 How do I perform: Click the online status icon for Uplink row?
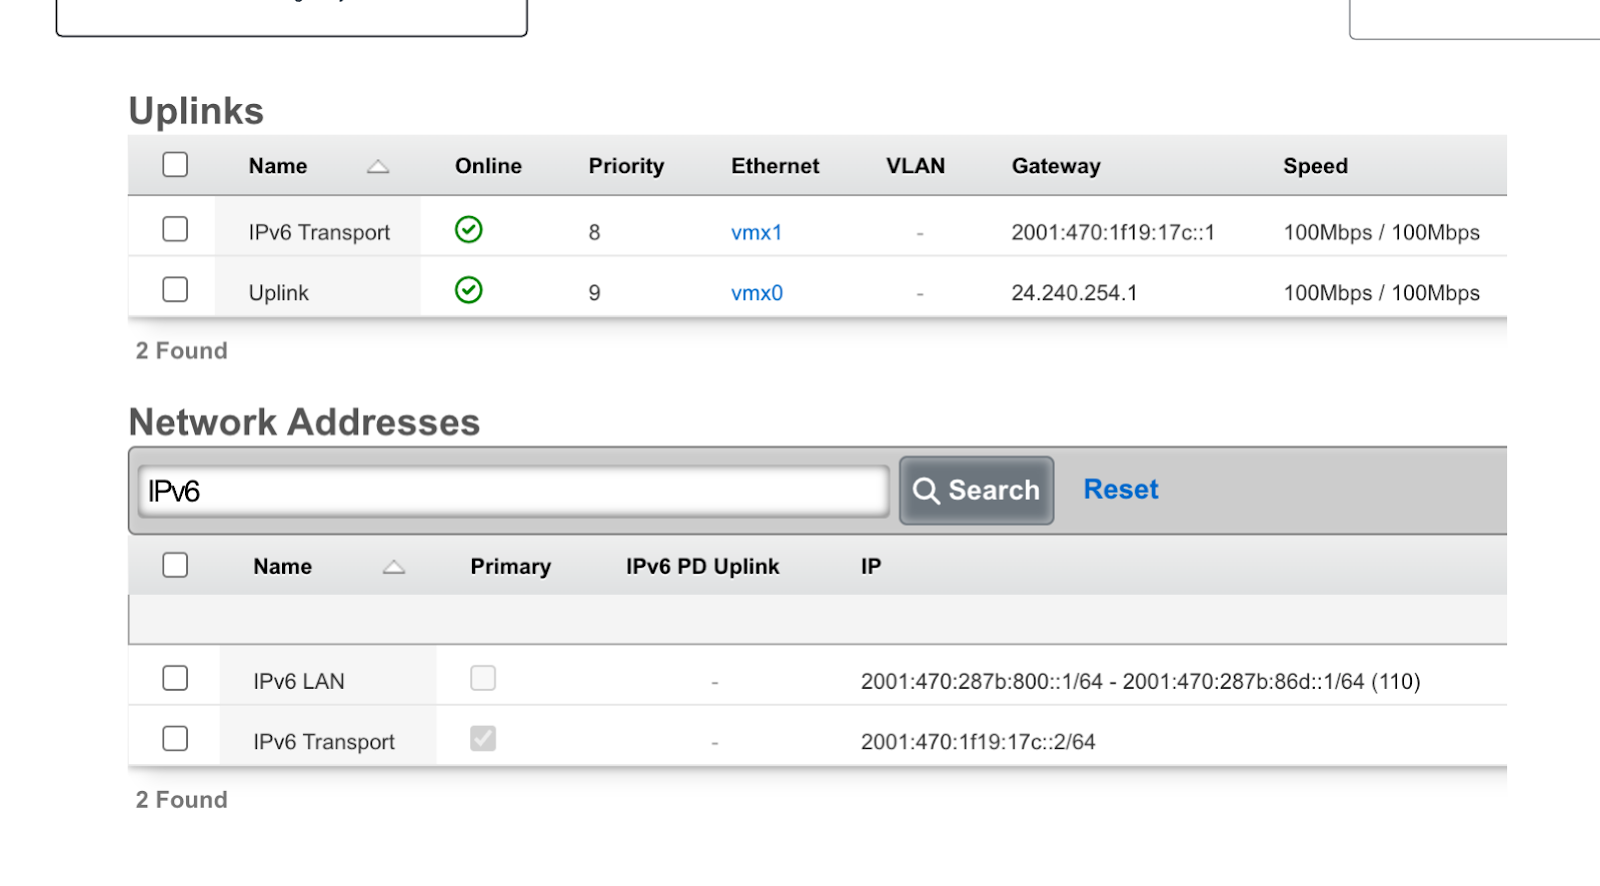[469, 290]
